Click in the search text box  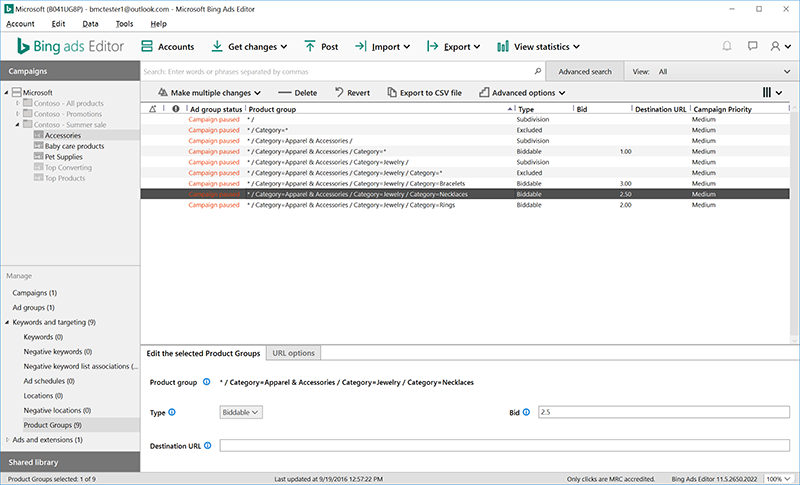(337, 71)
